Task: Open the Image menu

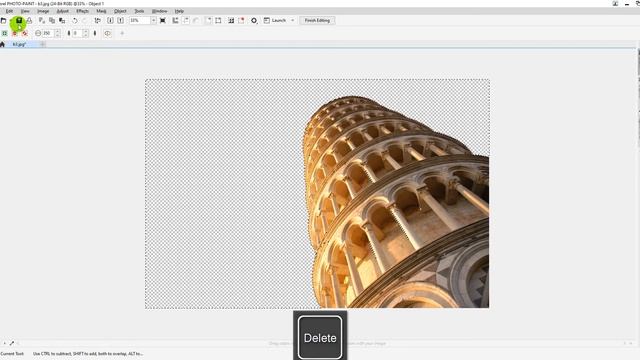Action: 43,11
